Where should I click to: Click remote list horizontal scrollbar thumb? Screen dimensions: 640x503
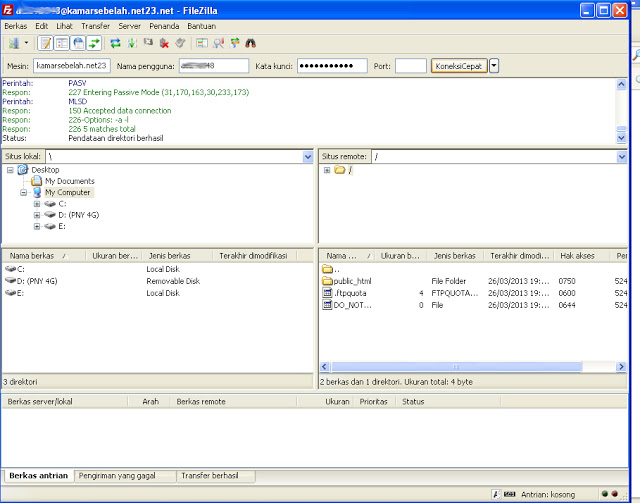click(x=456, y=367)
